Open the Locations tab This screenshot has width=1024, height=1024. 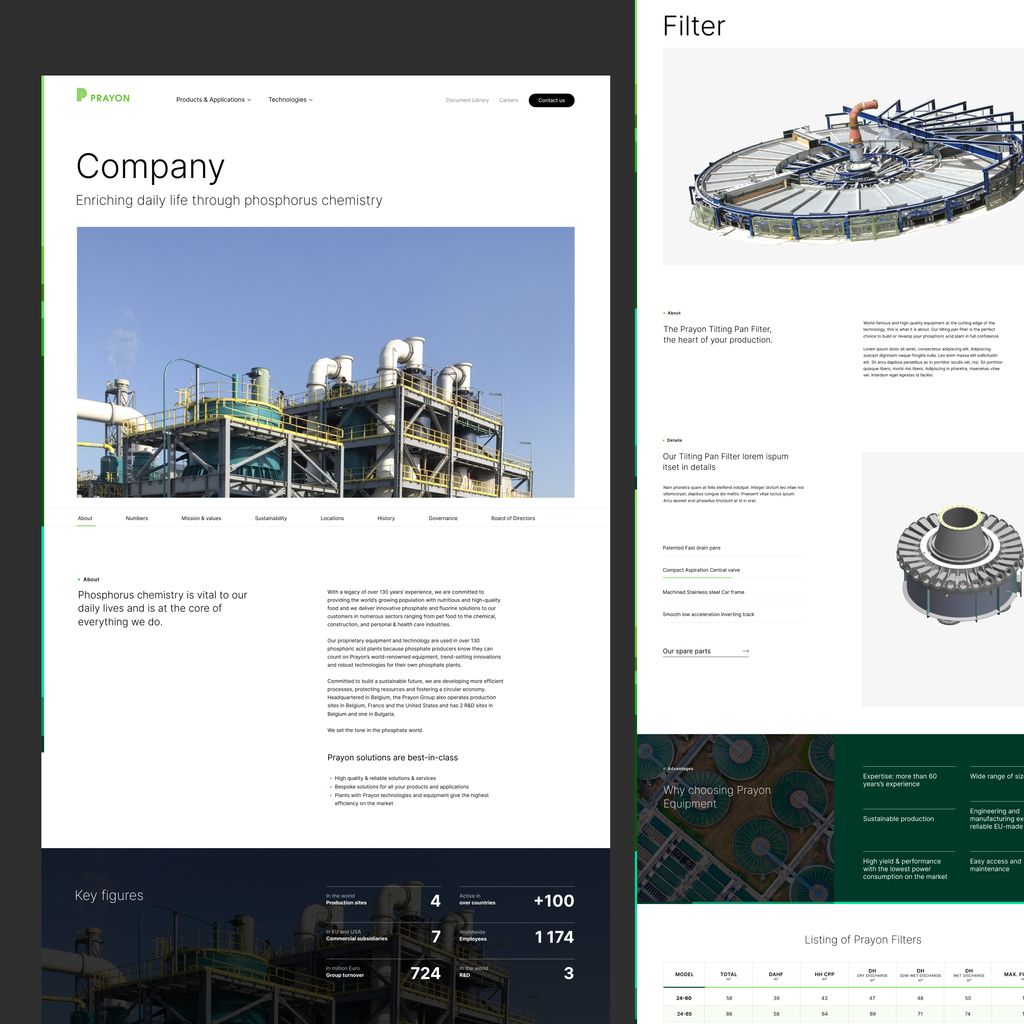(332, 519)
